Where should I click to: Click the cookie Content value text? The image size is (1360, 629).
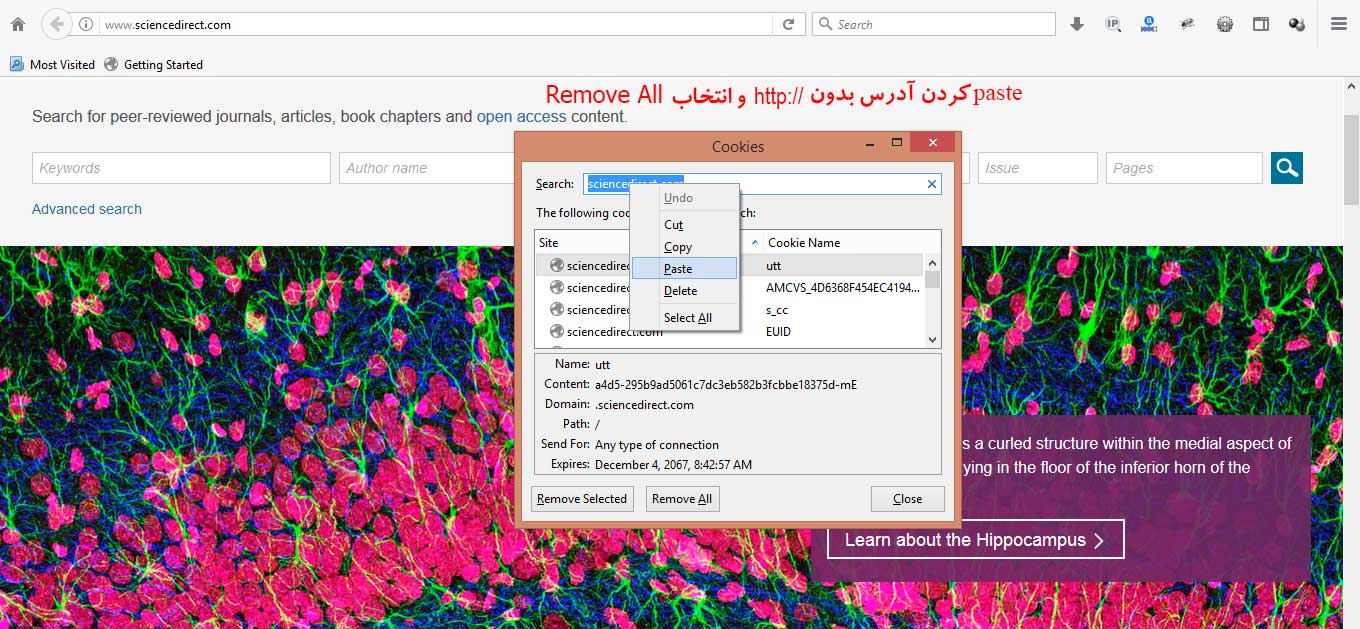pyautogui.click(x=726, y=385)
